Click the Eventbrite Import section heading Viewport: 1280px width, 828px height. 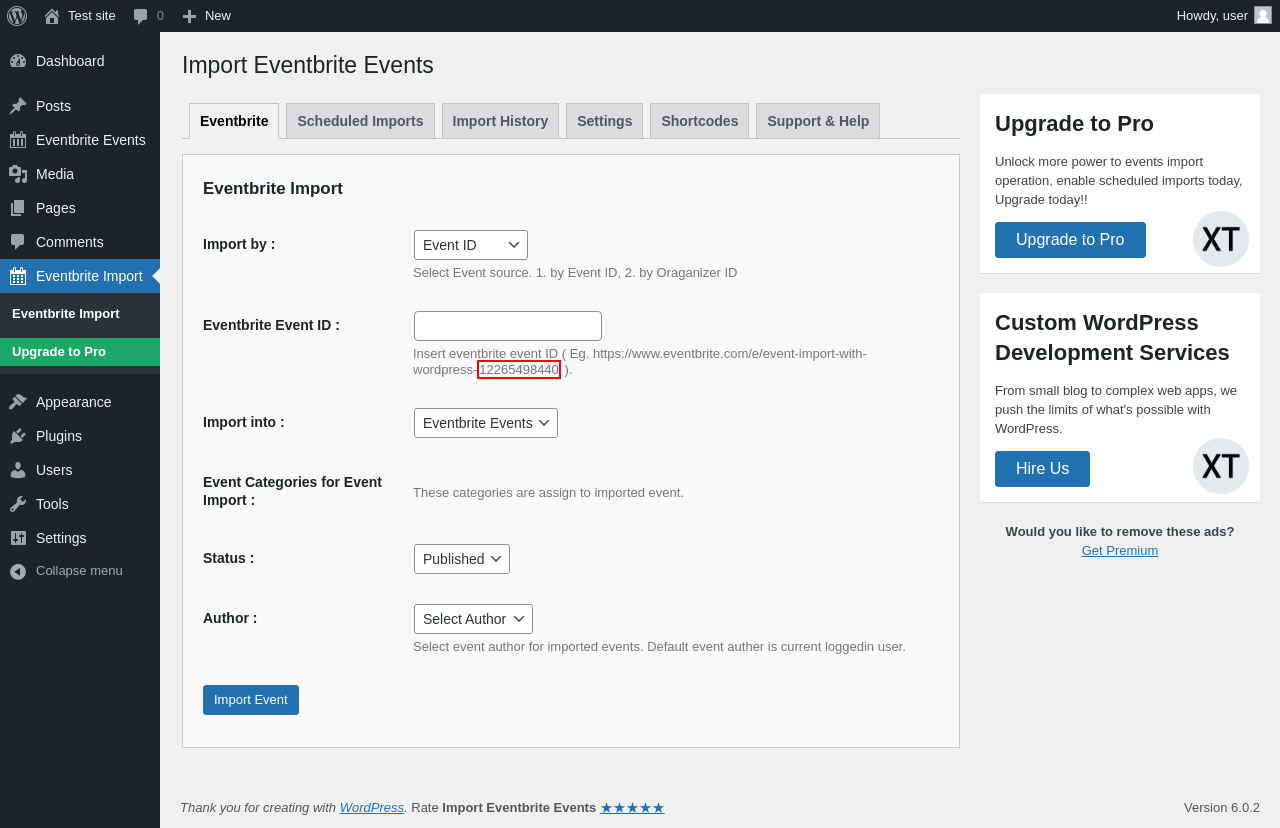pyautogui.click(x=273, y=189)
